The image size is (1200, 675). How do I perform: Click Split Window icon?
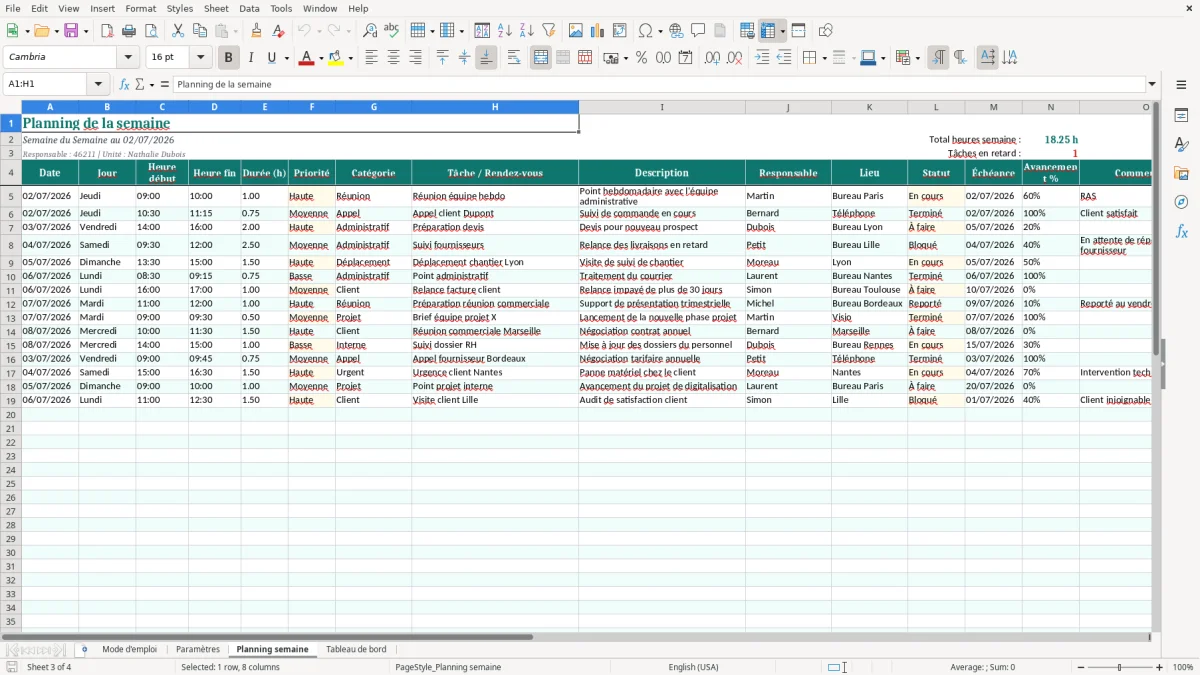coord(798,31)
